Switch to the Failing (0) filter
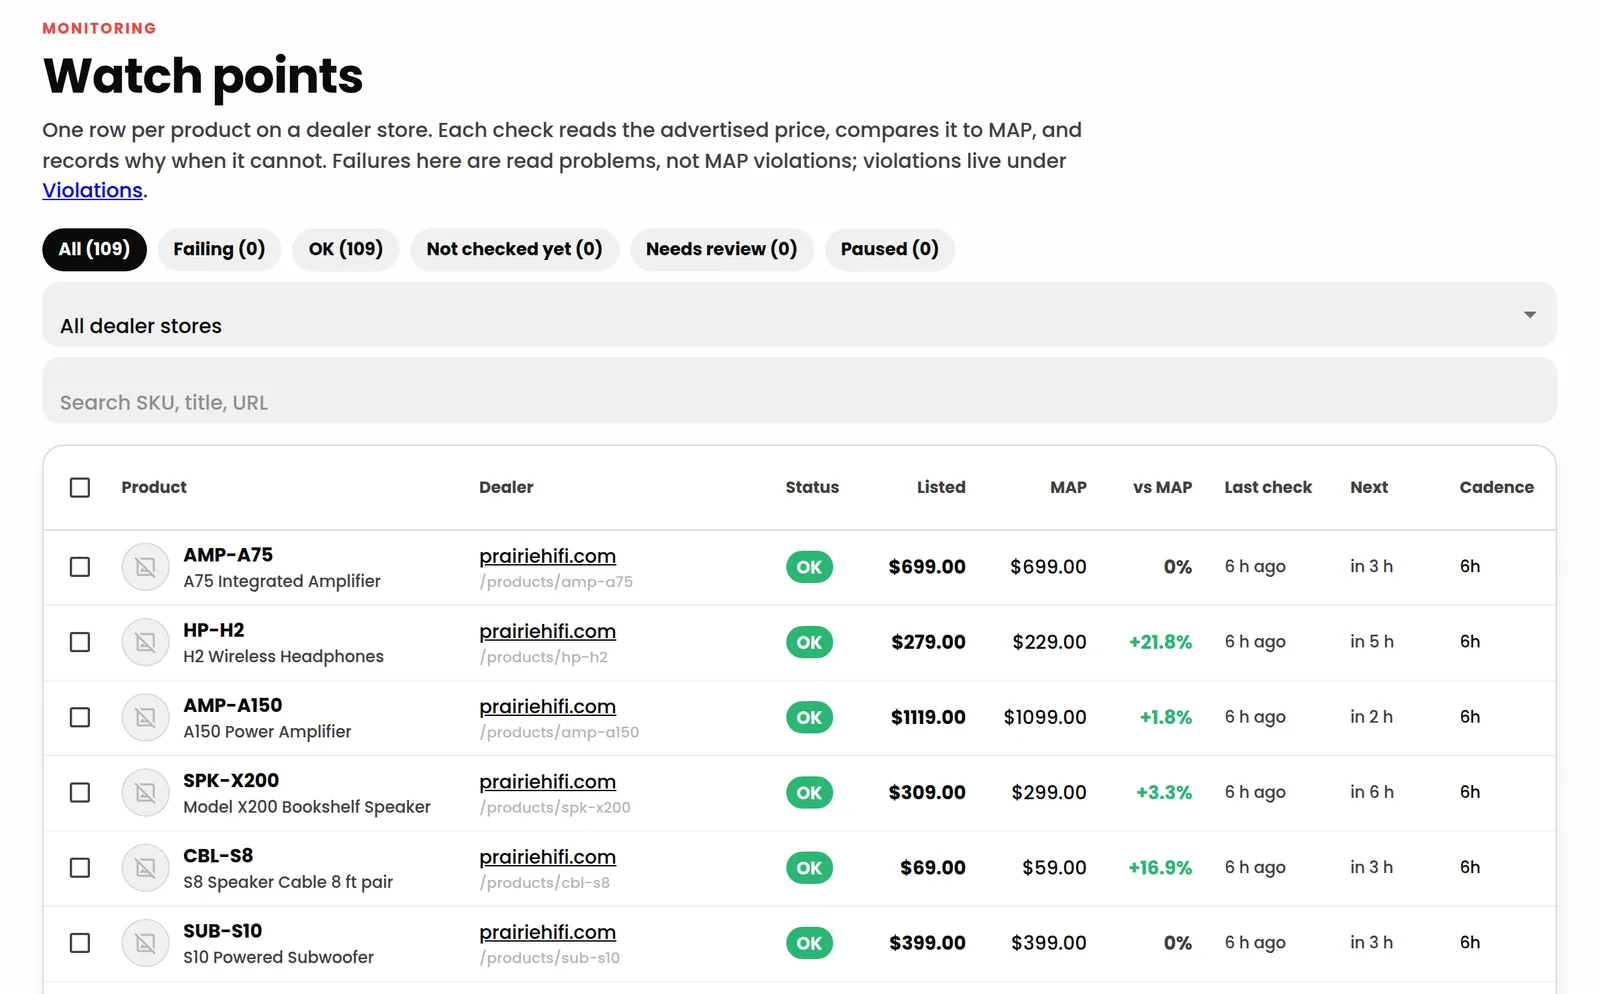The height and width of the screenshot is (994, 1600). (219, 249)
